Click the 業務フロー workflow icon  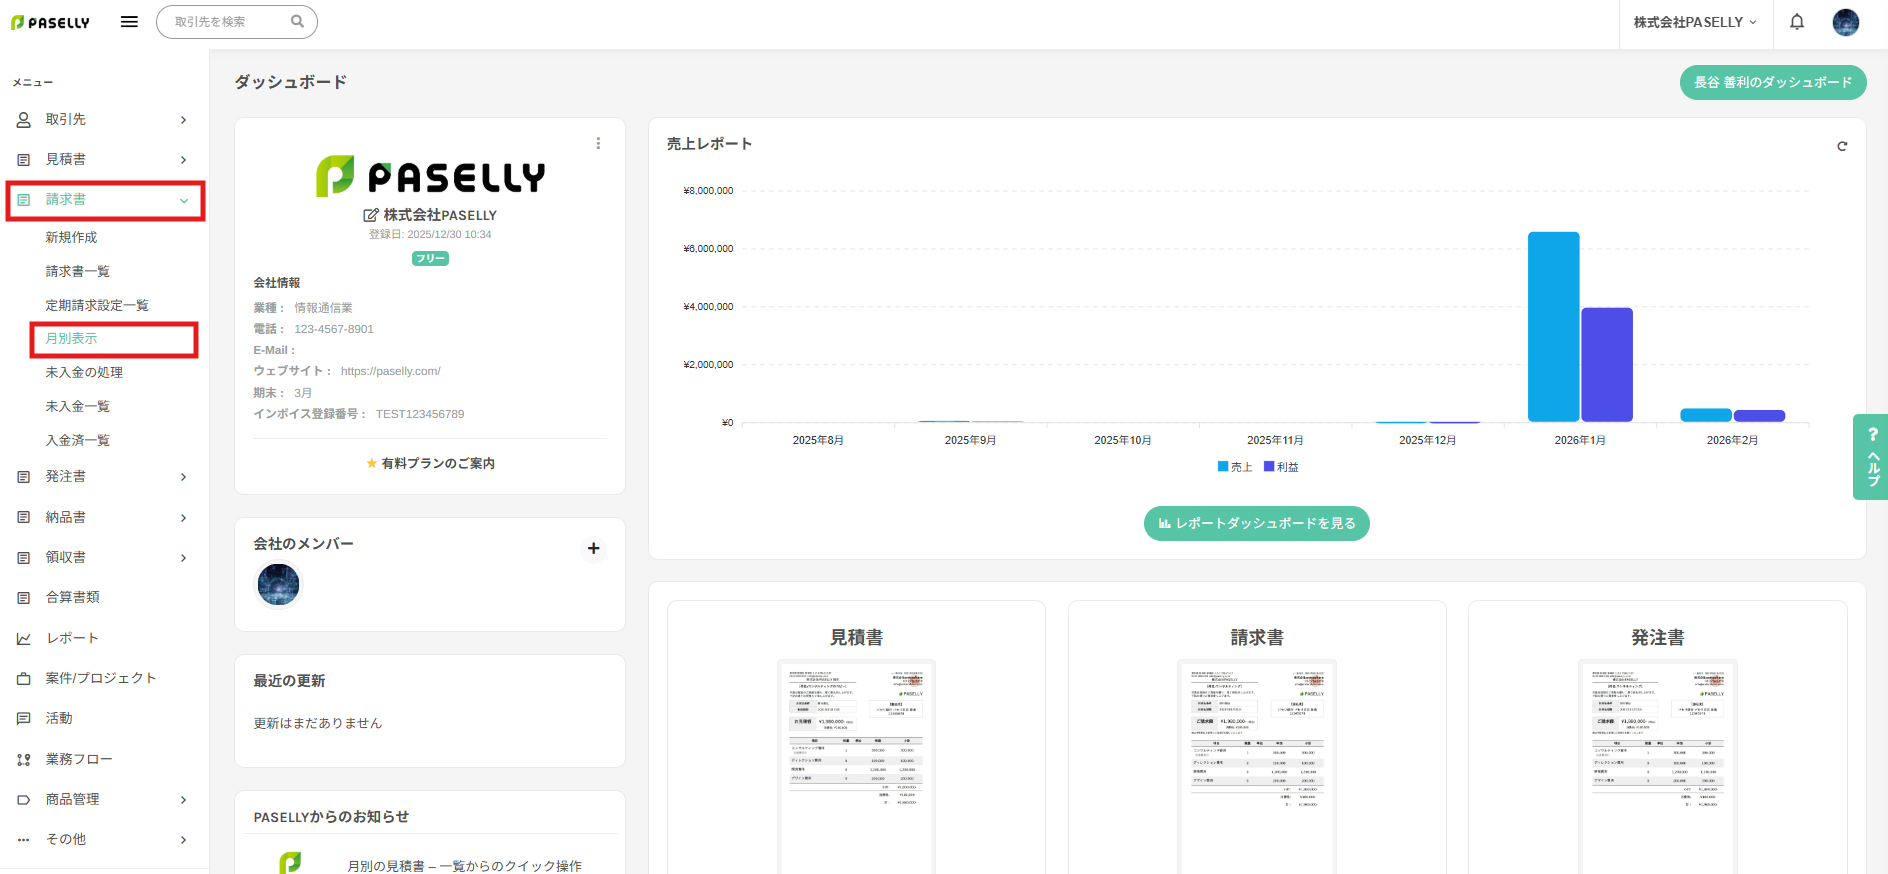[23, 759]
